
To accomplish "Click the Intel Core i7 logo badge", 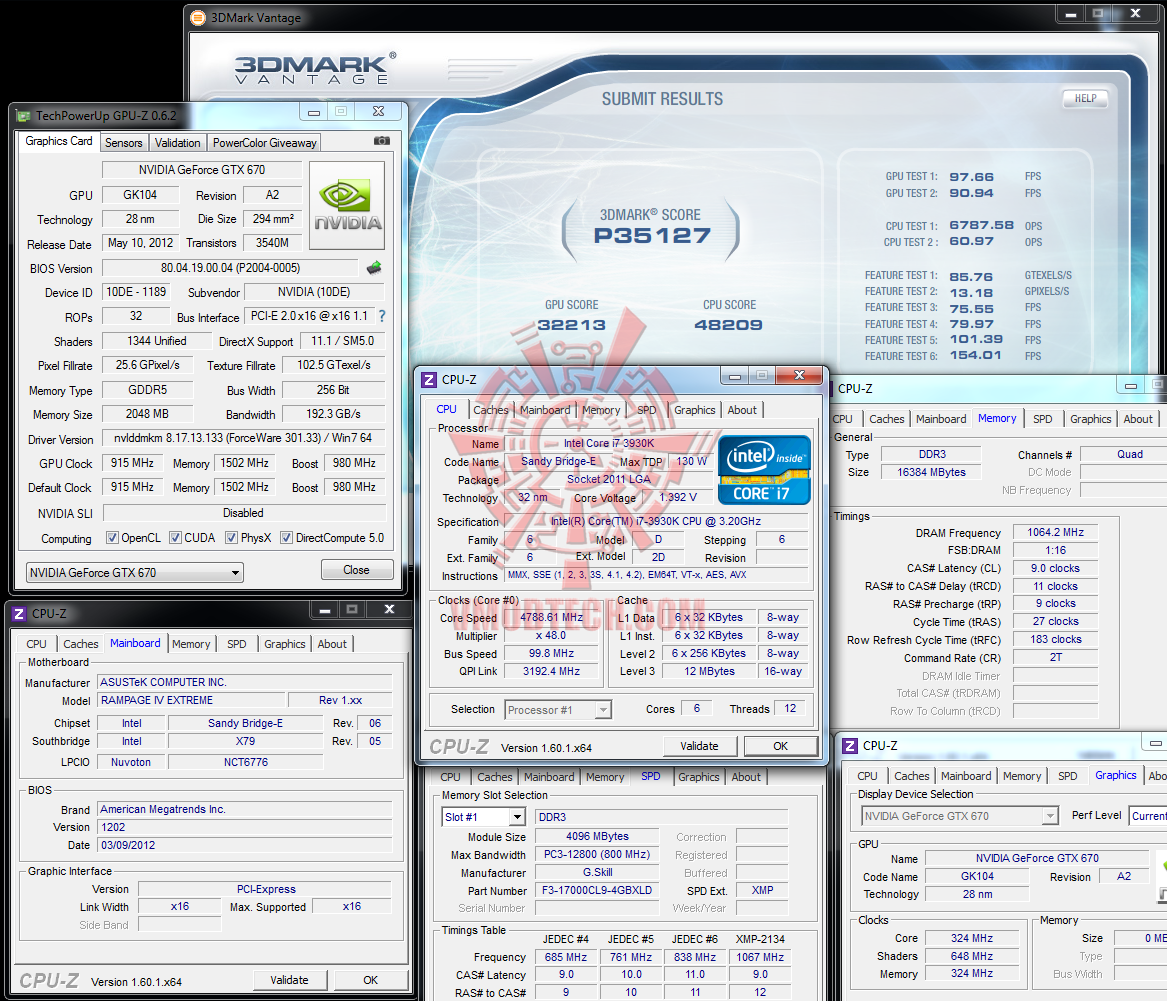I will coord(764,470).
